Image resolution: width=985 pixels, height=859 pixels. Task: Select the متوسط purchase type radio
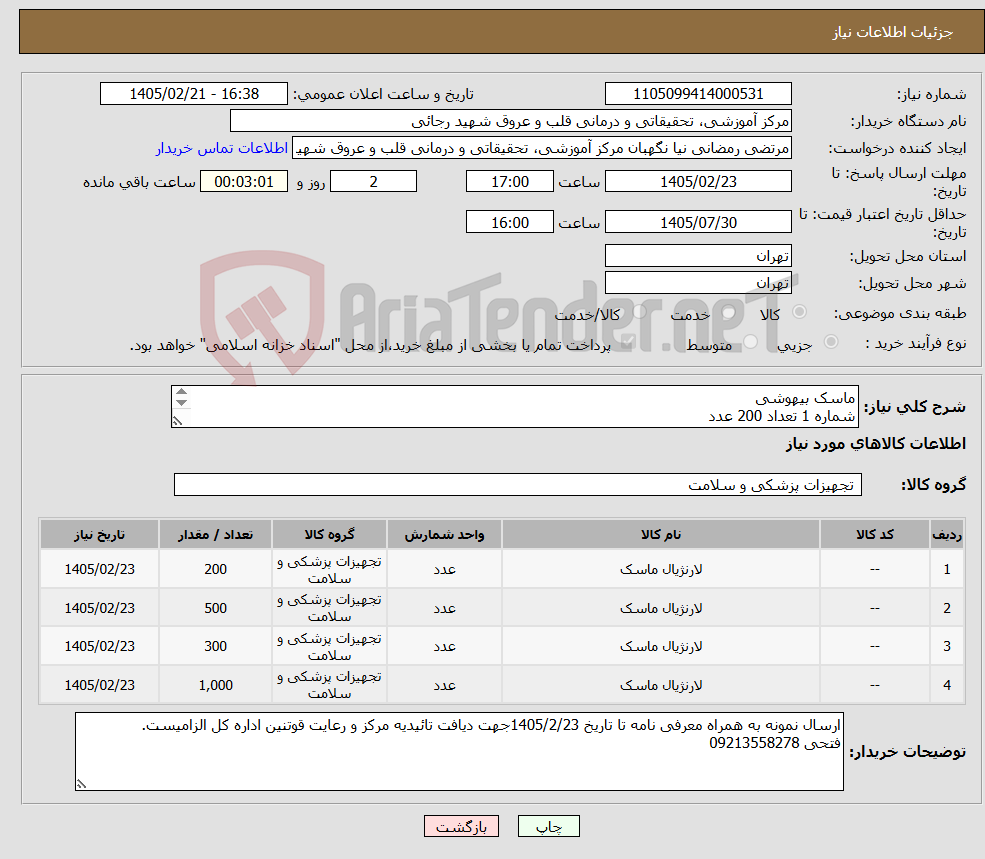(x=751, y=342)
